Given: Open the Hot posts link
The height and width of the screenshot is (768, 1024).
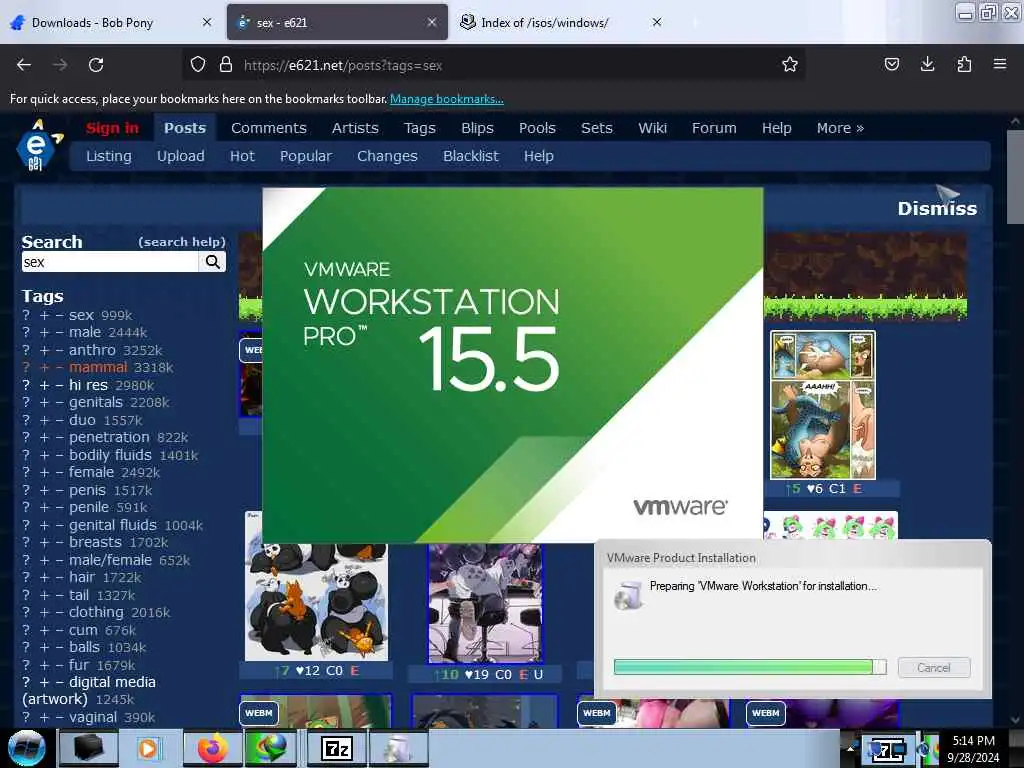Looking at the screenshot, I should click(242, 156).
